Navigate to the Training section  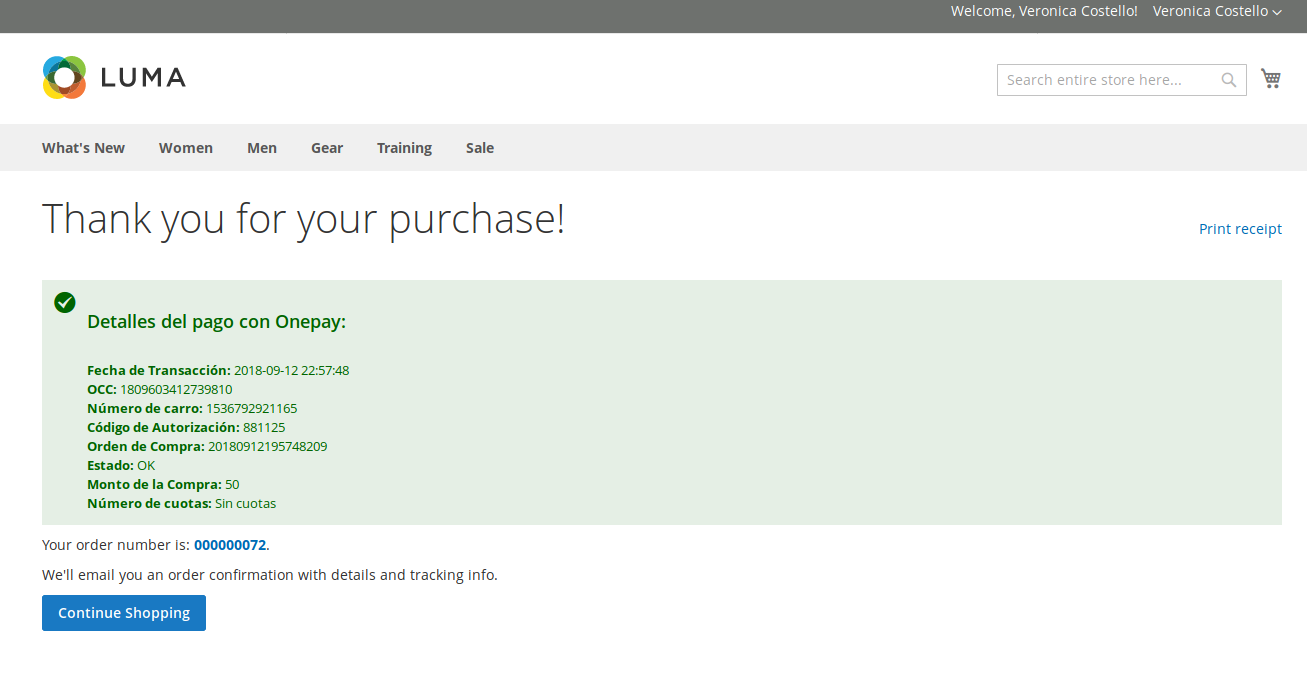pos(404,148)
